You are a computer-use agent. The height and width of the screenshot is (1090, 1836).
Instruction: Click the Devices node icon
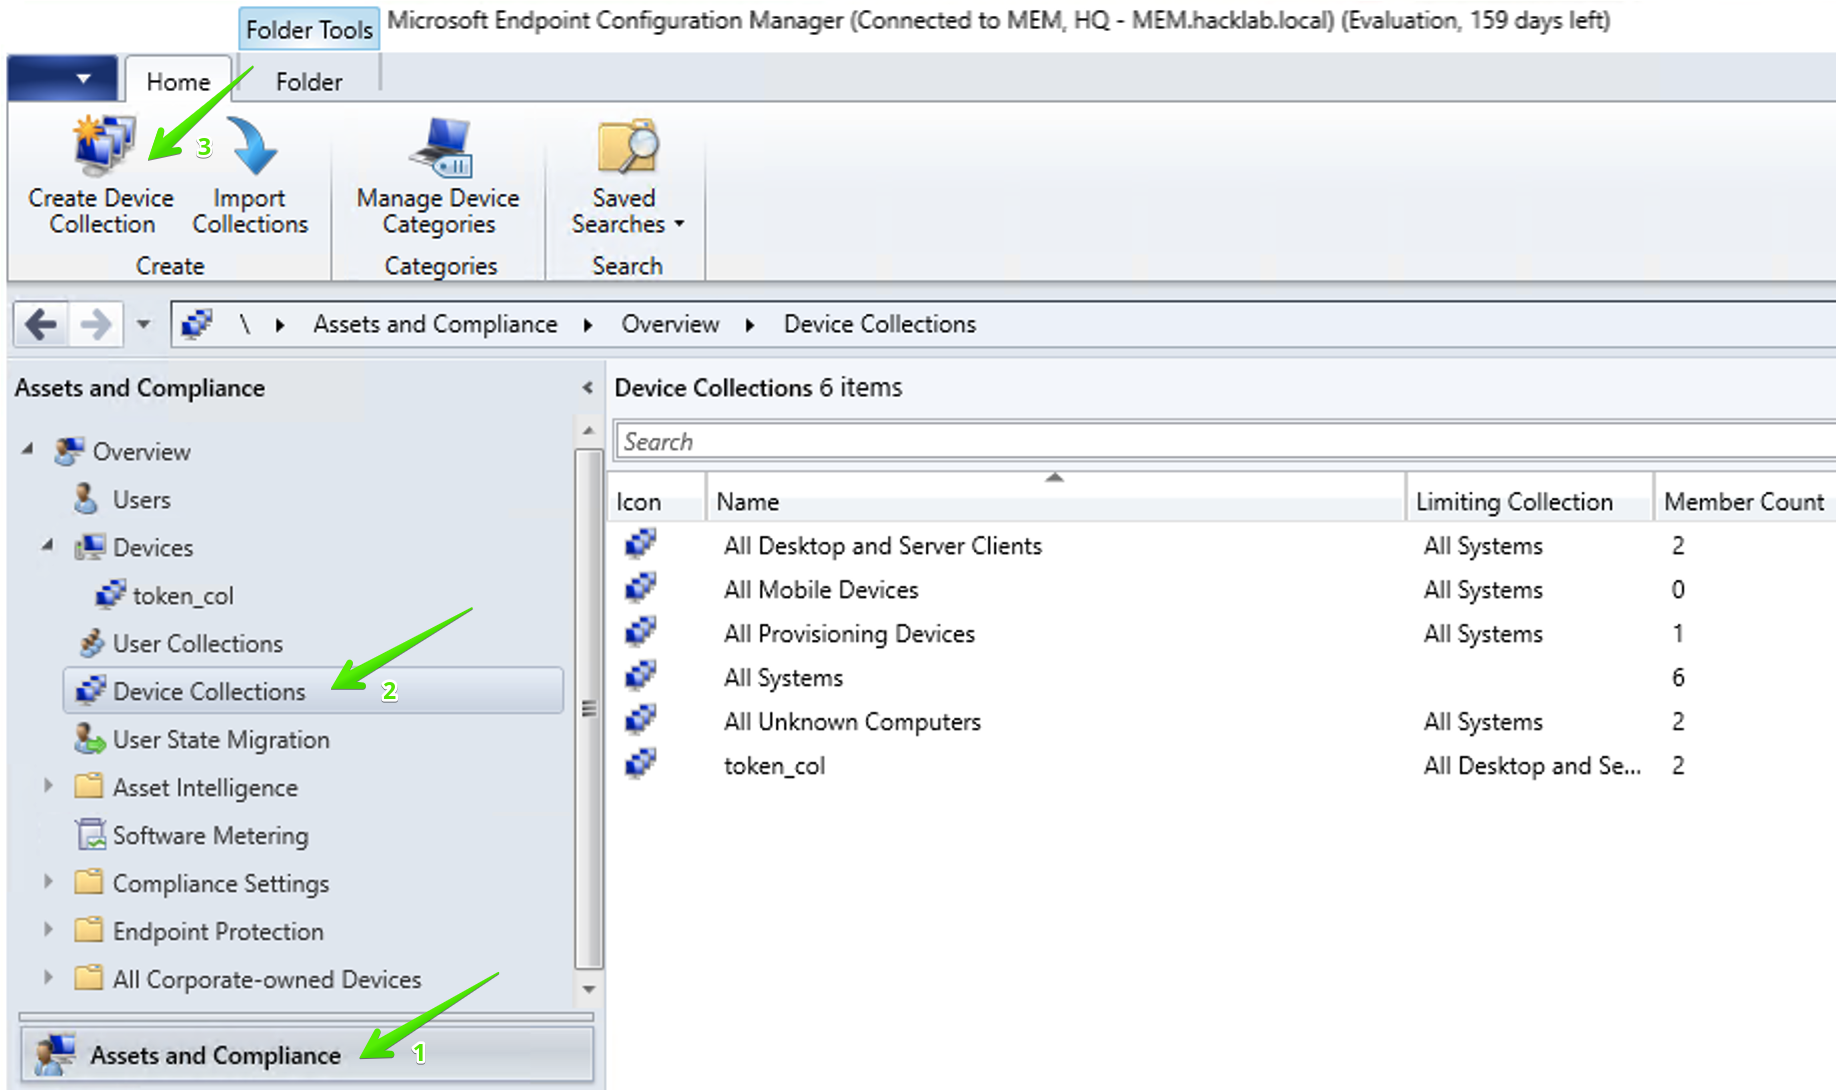[89, 547]
